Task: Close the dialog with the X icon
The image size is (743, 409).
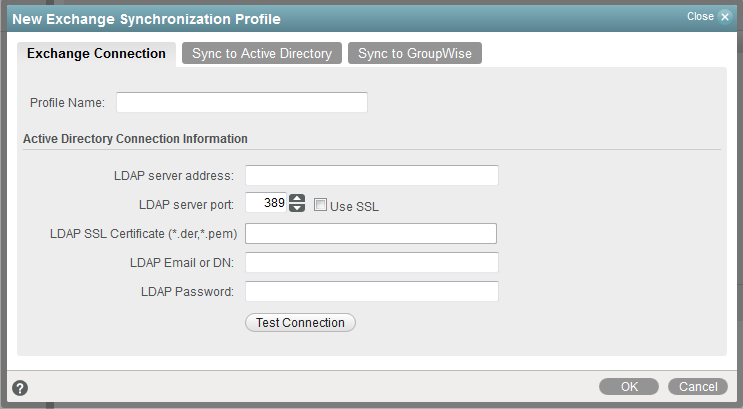Action: pos(725,17)
